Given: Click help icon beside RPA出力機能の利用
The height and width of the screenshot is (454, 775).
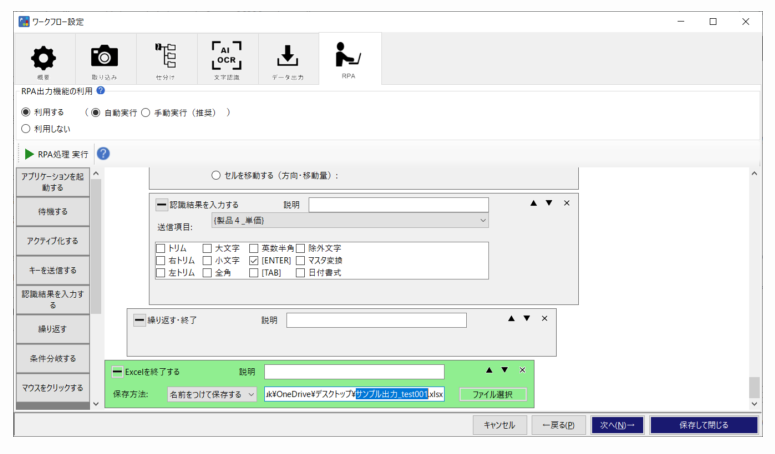Looking at the screenshot, I should [101, 90].
